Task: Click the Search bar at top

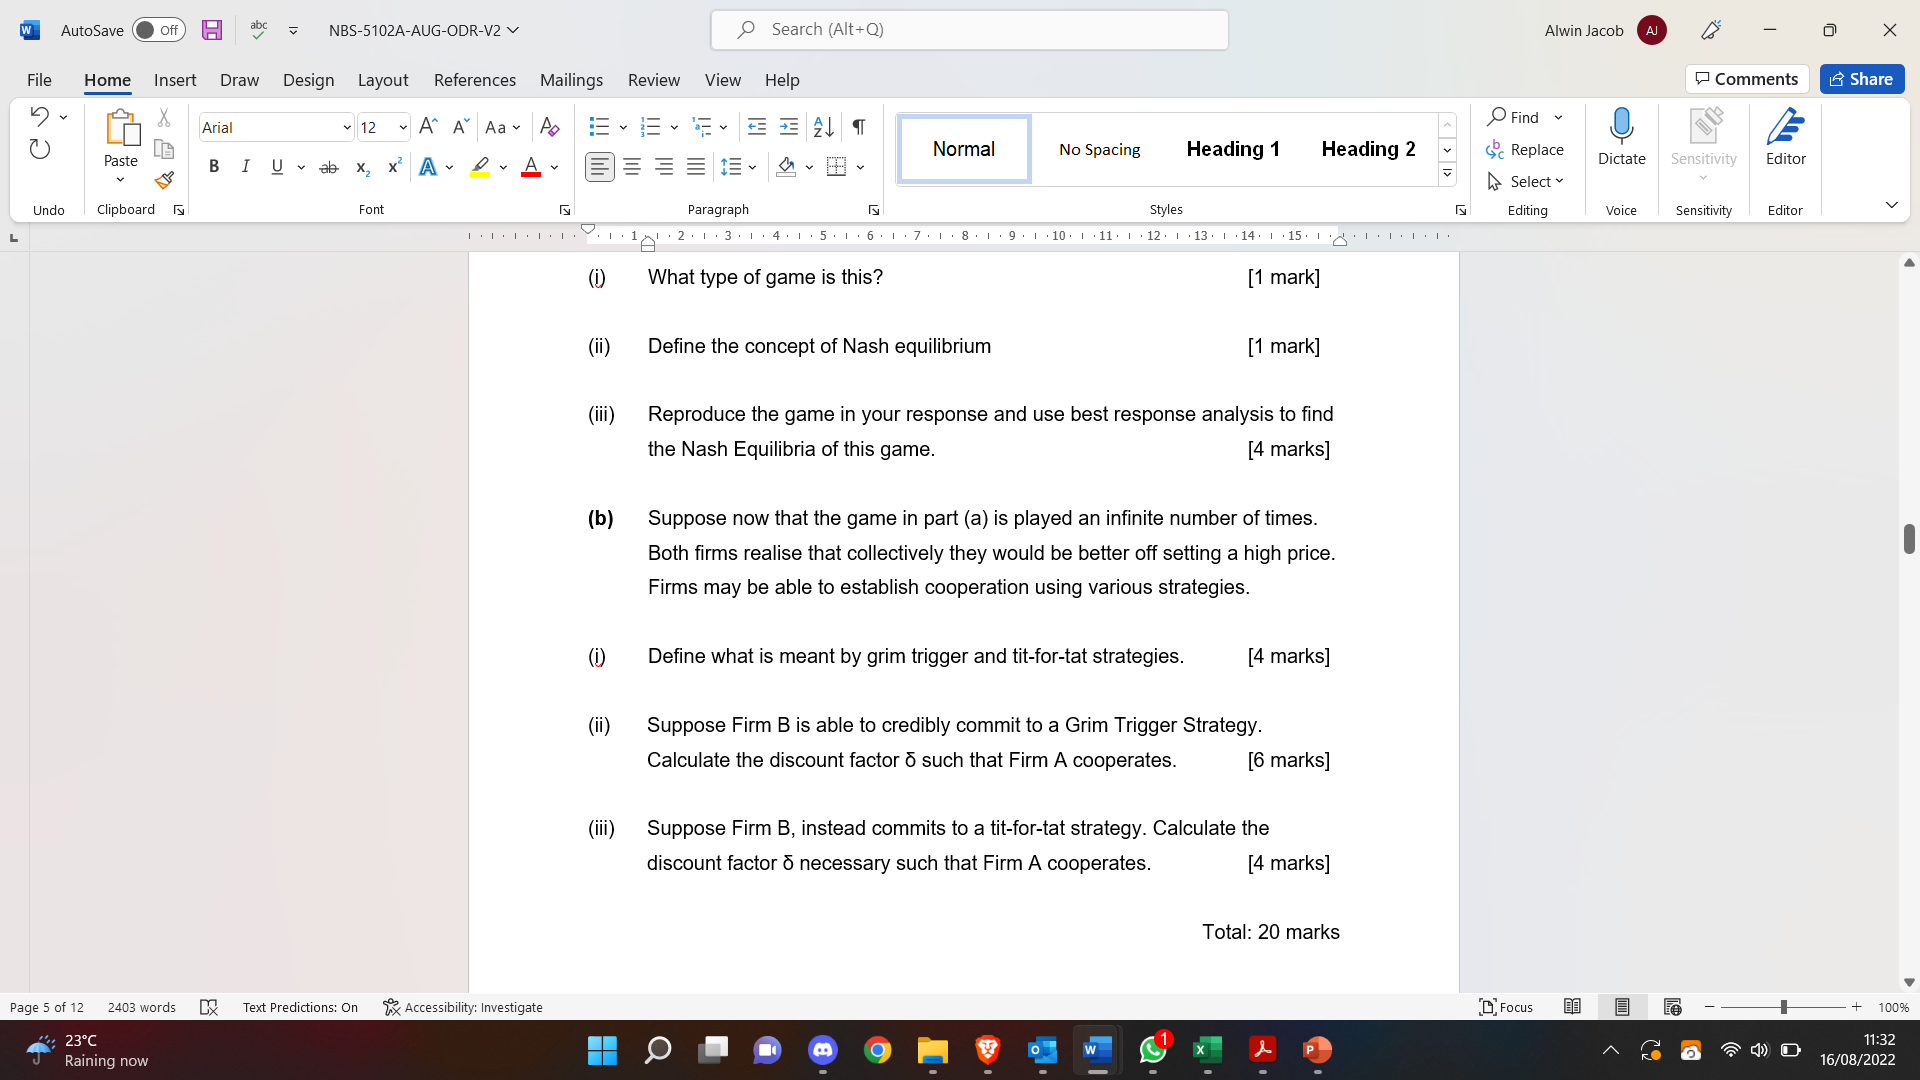Action: coord(968,29)
